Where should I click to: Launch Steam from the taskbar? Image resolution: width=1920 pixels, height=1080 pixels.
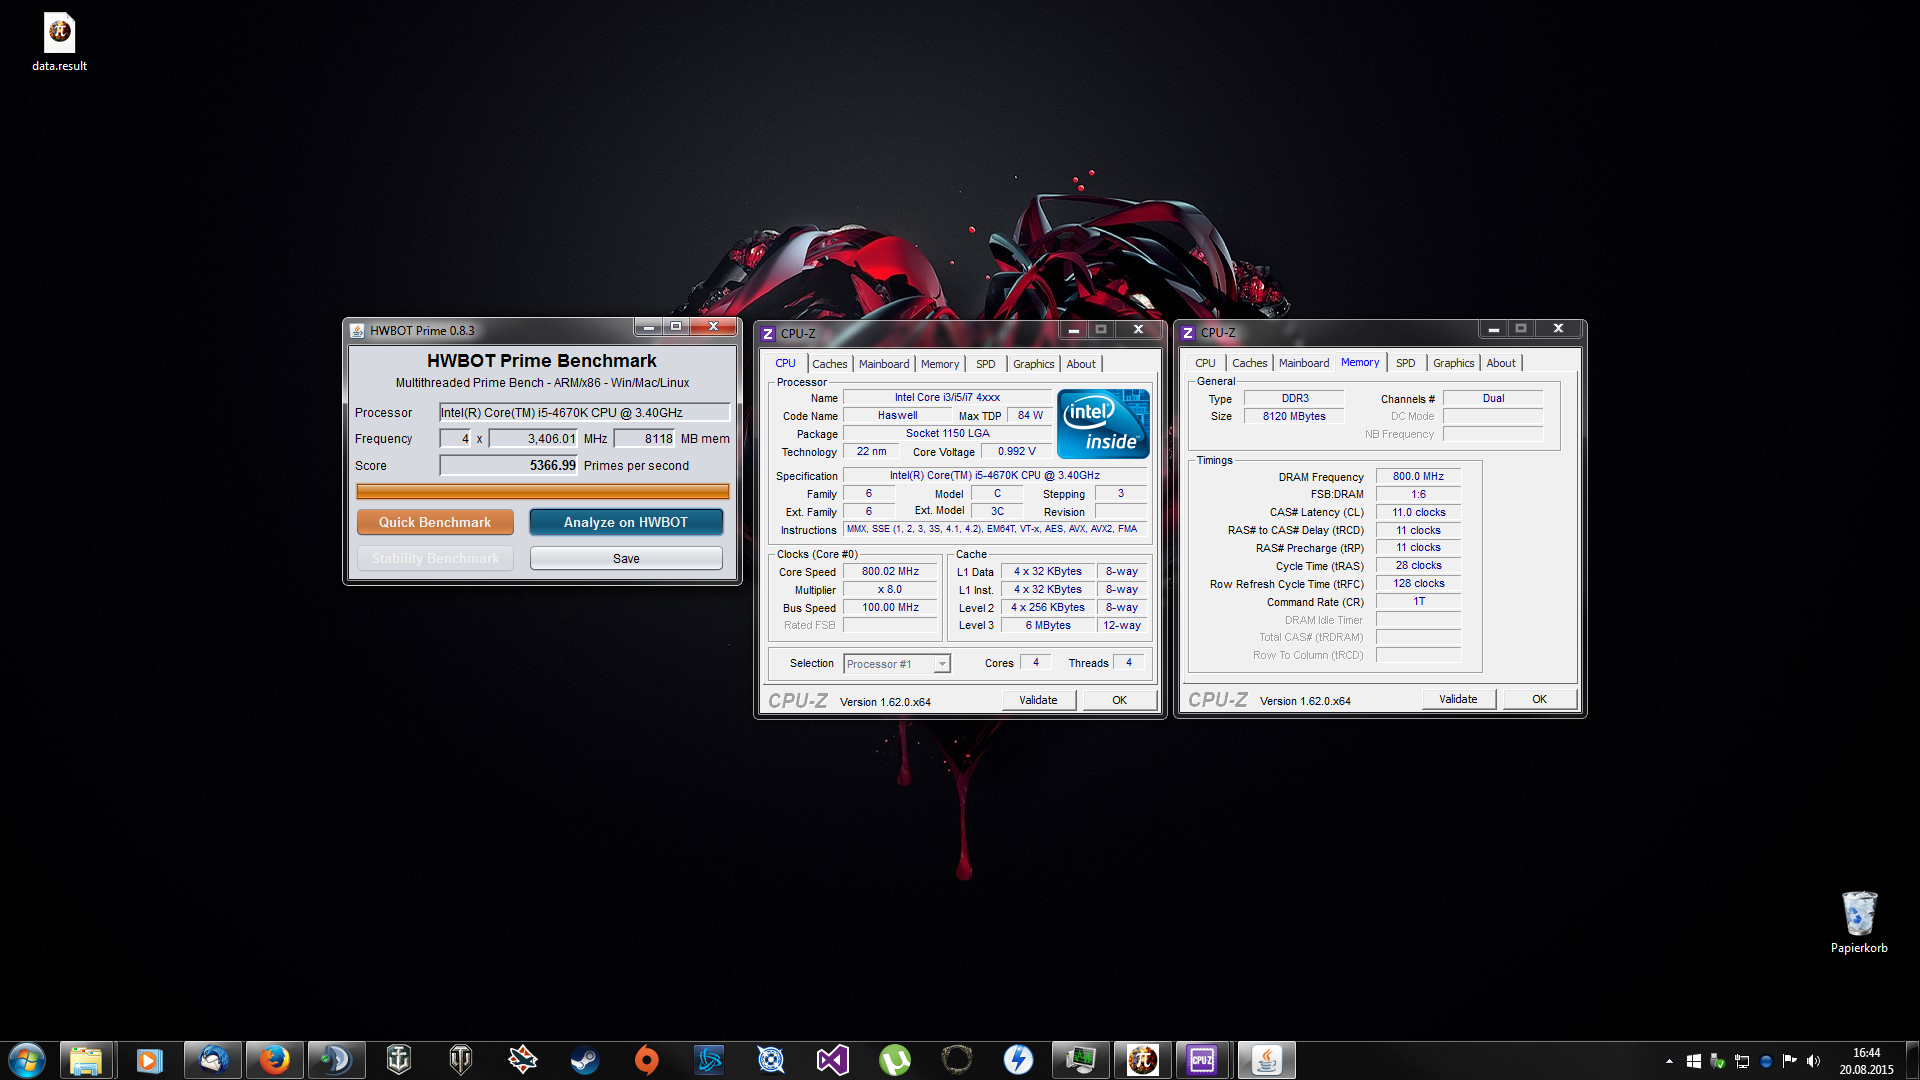coord(585,1060)
